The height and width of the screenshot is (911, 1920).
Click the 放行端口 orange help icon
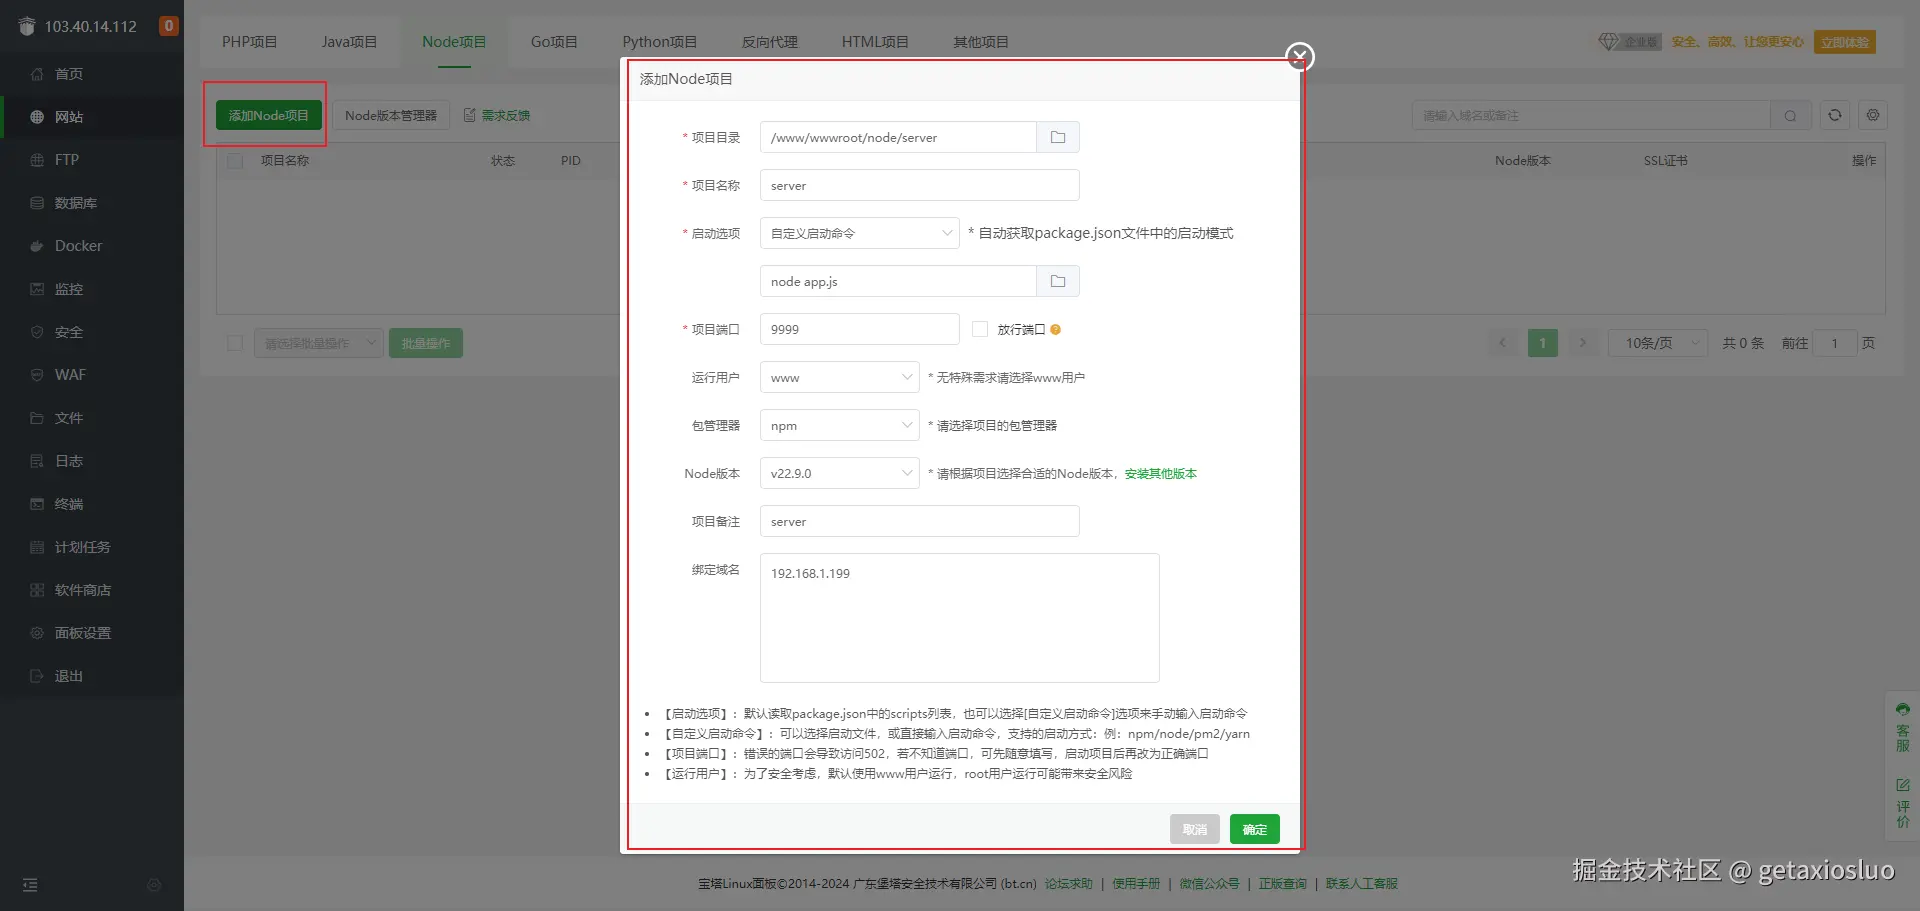[x=1056, y=330]
